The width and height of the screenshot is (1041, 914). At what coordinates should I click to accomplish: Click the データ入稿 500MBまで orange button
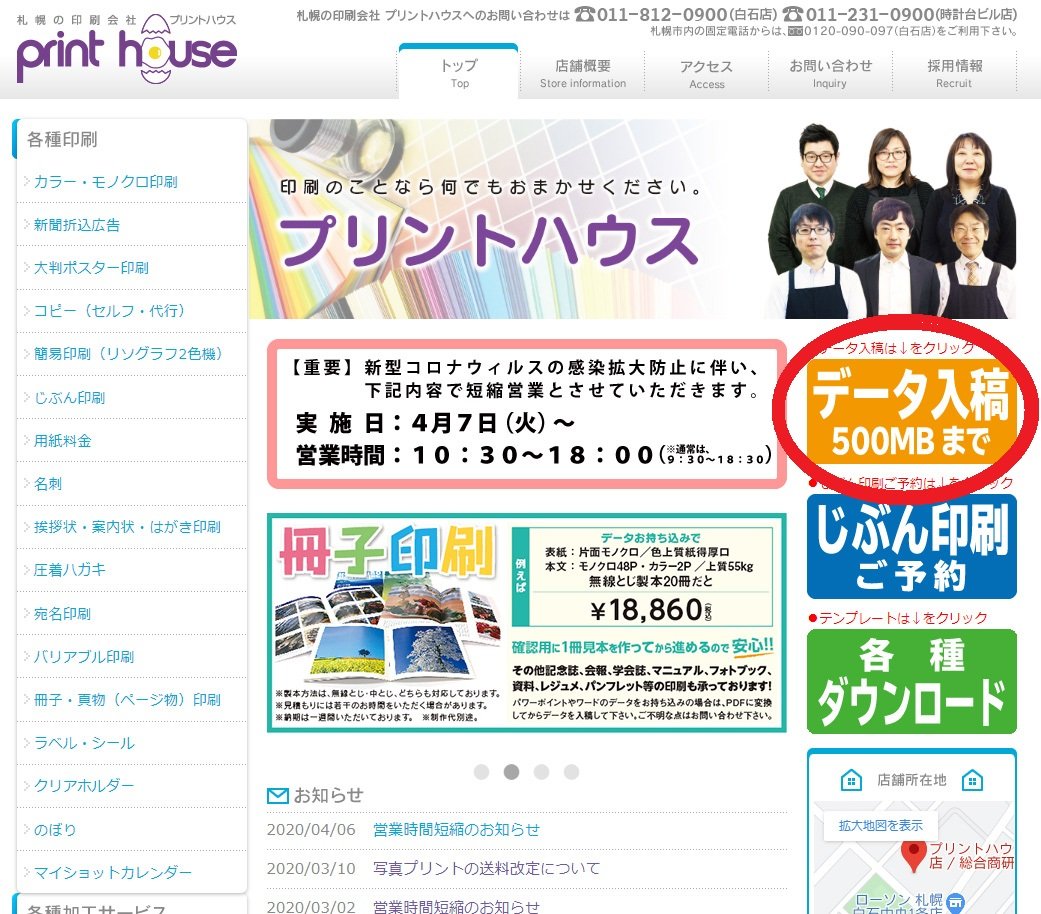911,412
